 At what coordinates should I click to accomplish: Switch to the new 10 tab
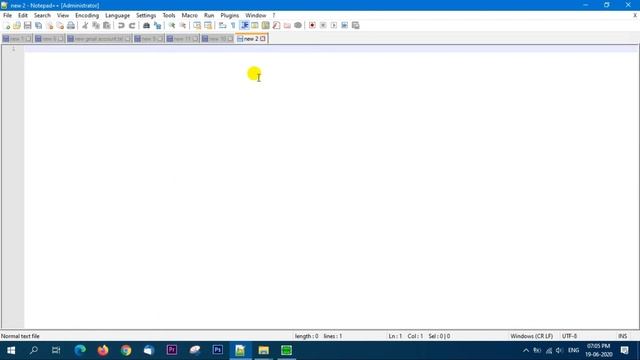click(218, 38)
